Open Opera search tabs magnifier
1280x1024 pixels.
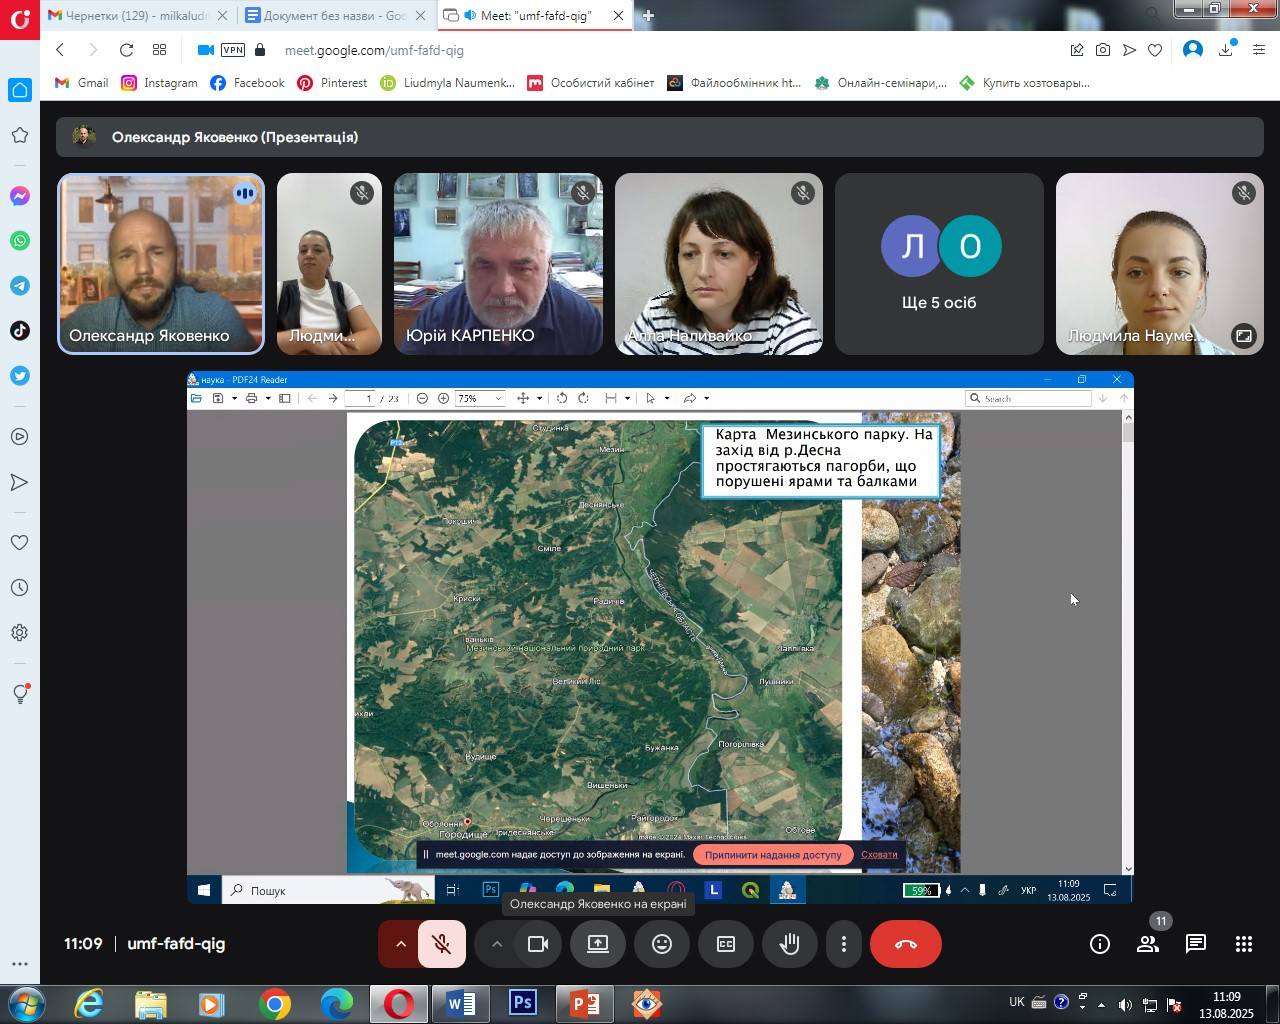[1153, 13]
